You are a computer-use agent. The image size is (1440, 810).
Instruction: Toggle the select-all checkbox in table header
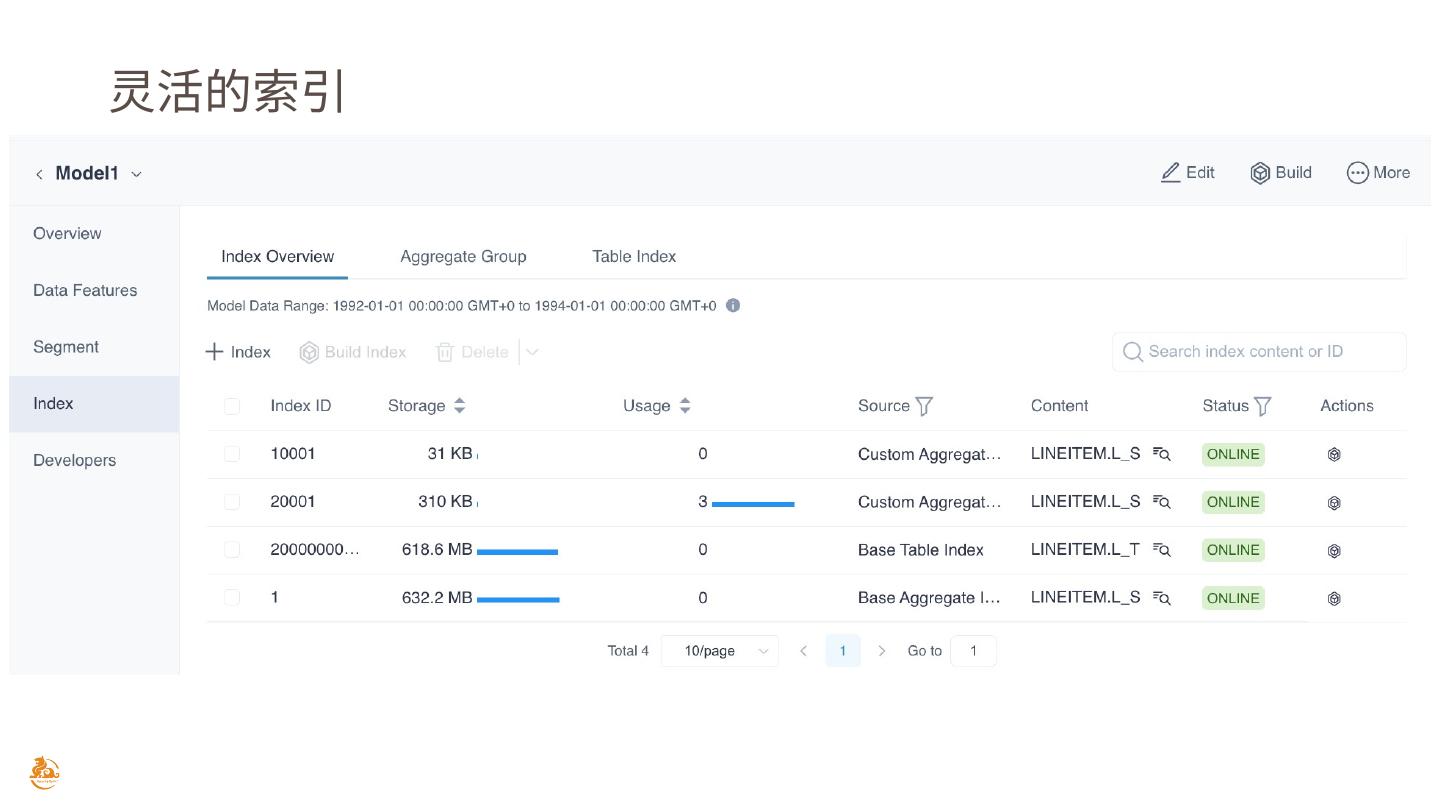[x=232, y=406]
